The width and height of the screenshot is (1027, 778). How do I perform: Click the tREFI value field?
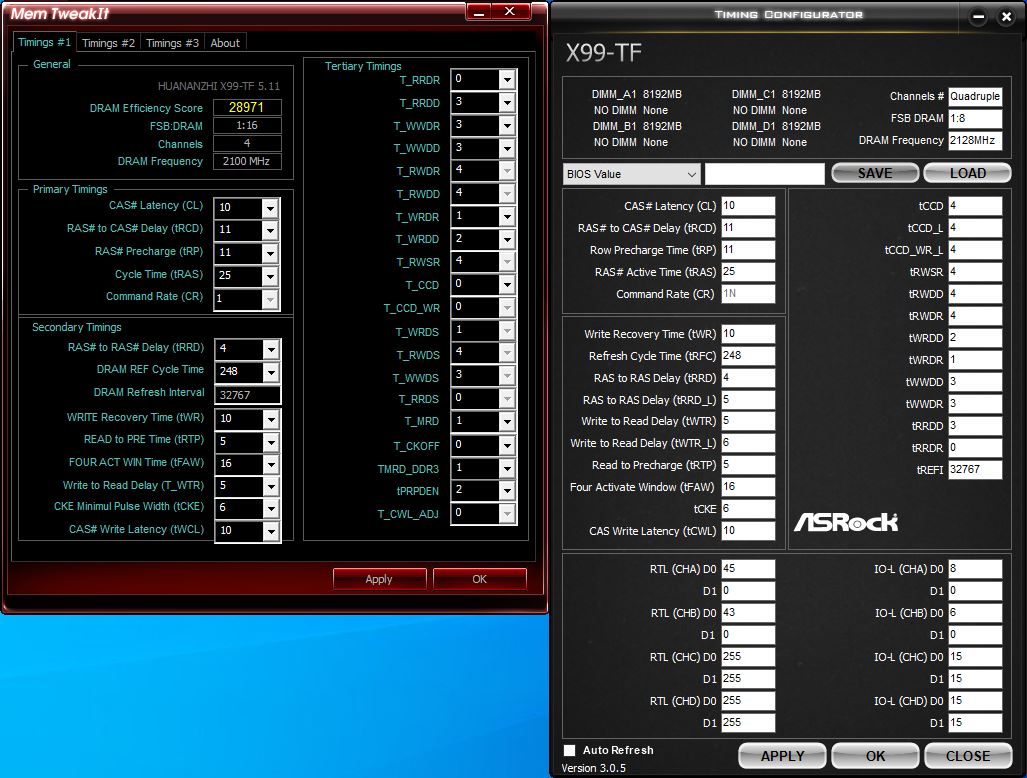coord(975,470)
